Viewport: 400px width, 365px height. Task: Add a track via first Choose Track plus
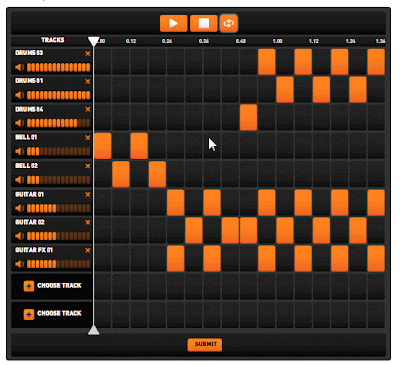click(29, 286)
